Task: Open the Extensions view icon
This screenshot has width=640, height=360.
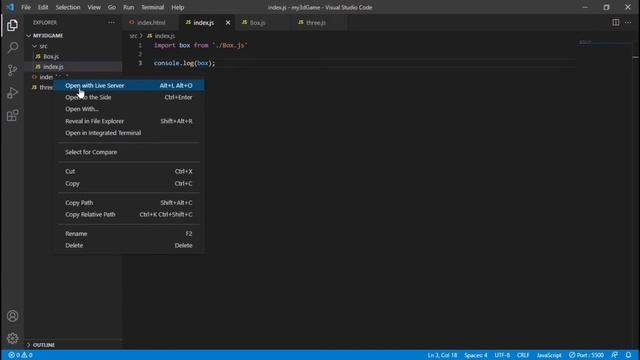Action: coord(12,116)
